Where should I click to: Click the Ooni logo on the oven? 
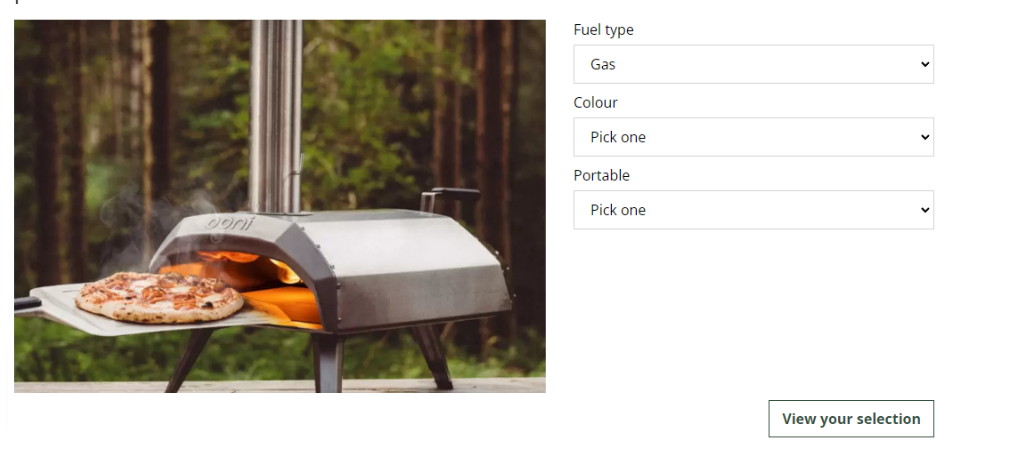point(230,223)
